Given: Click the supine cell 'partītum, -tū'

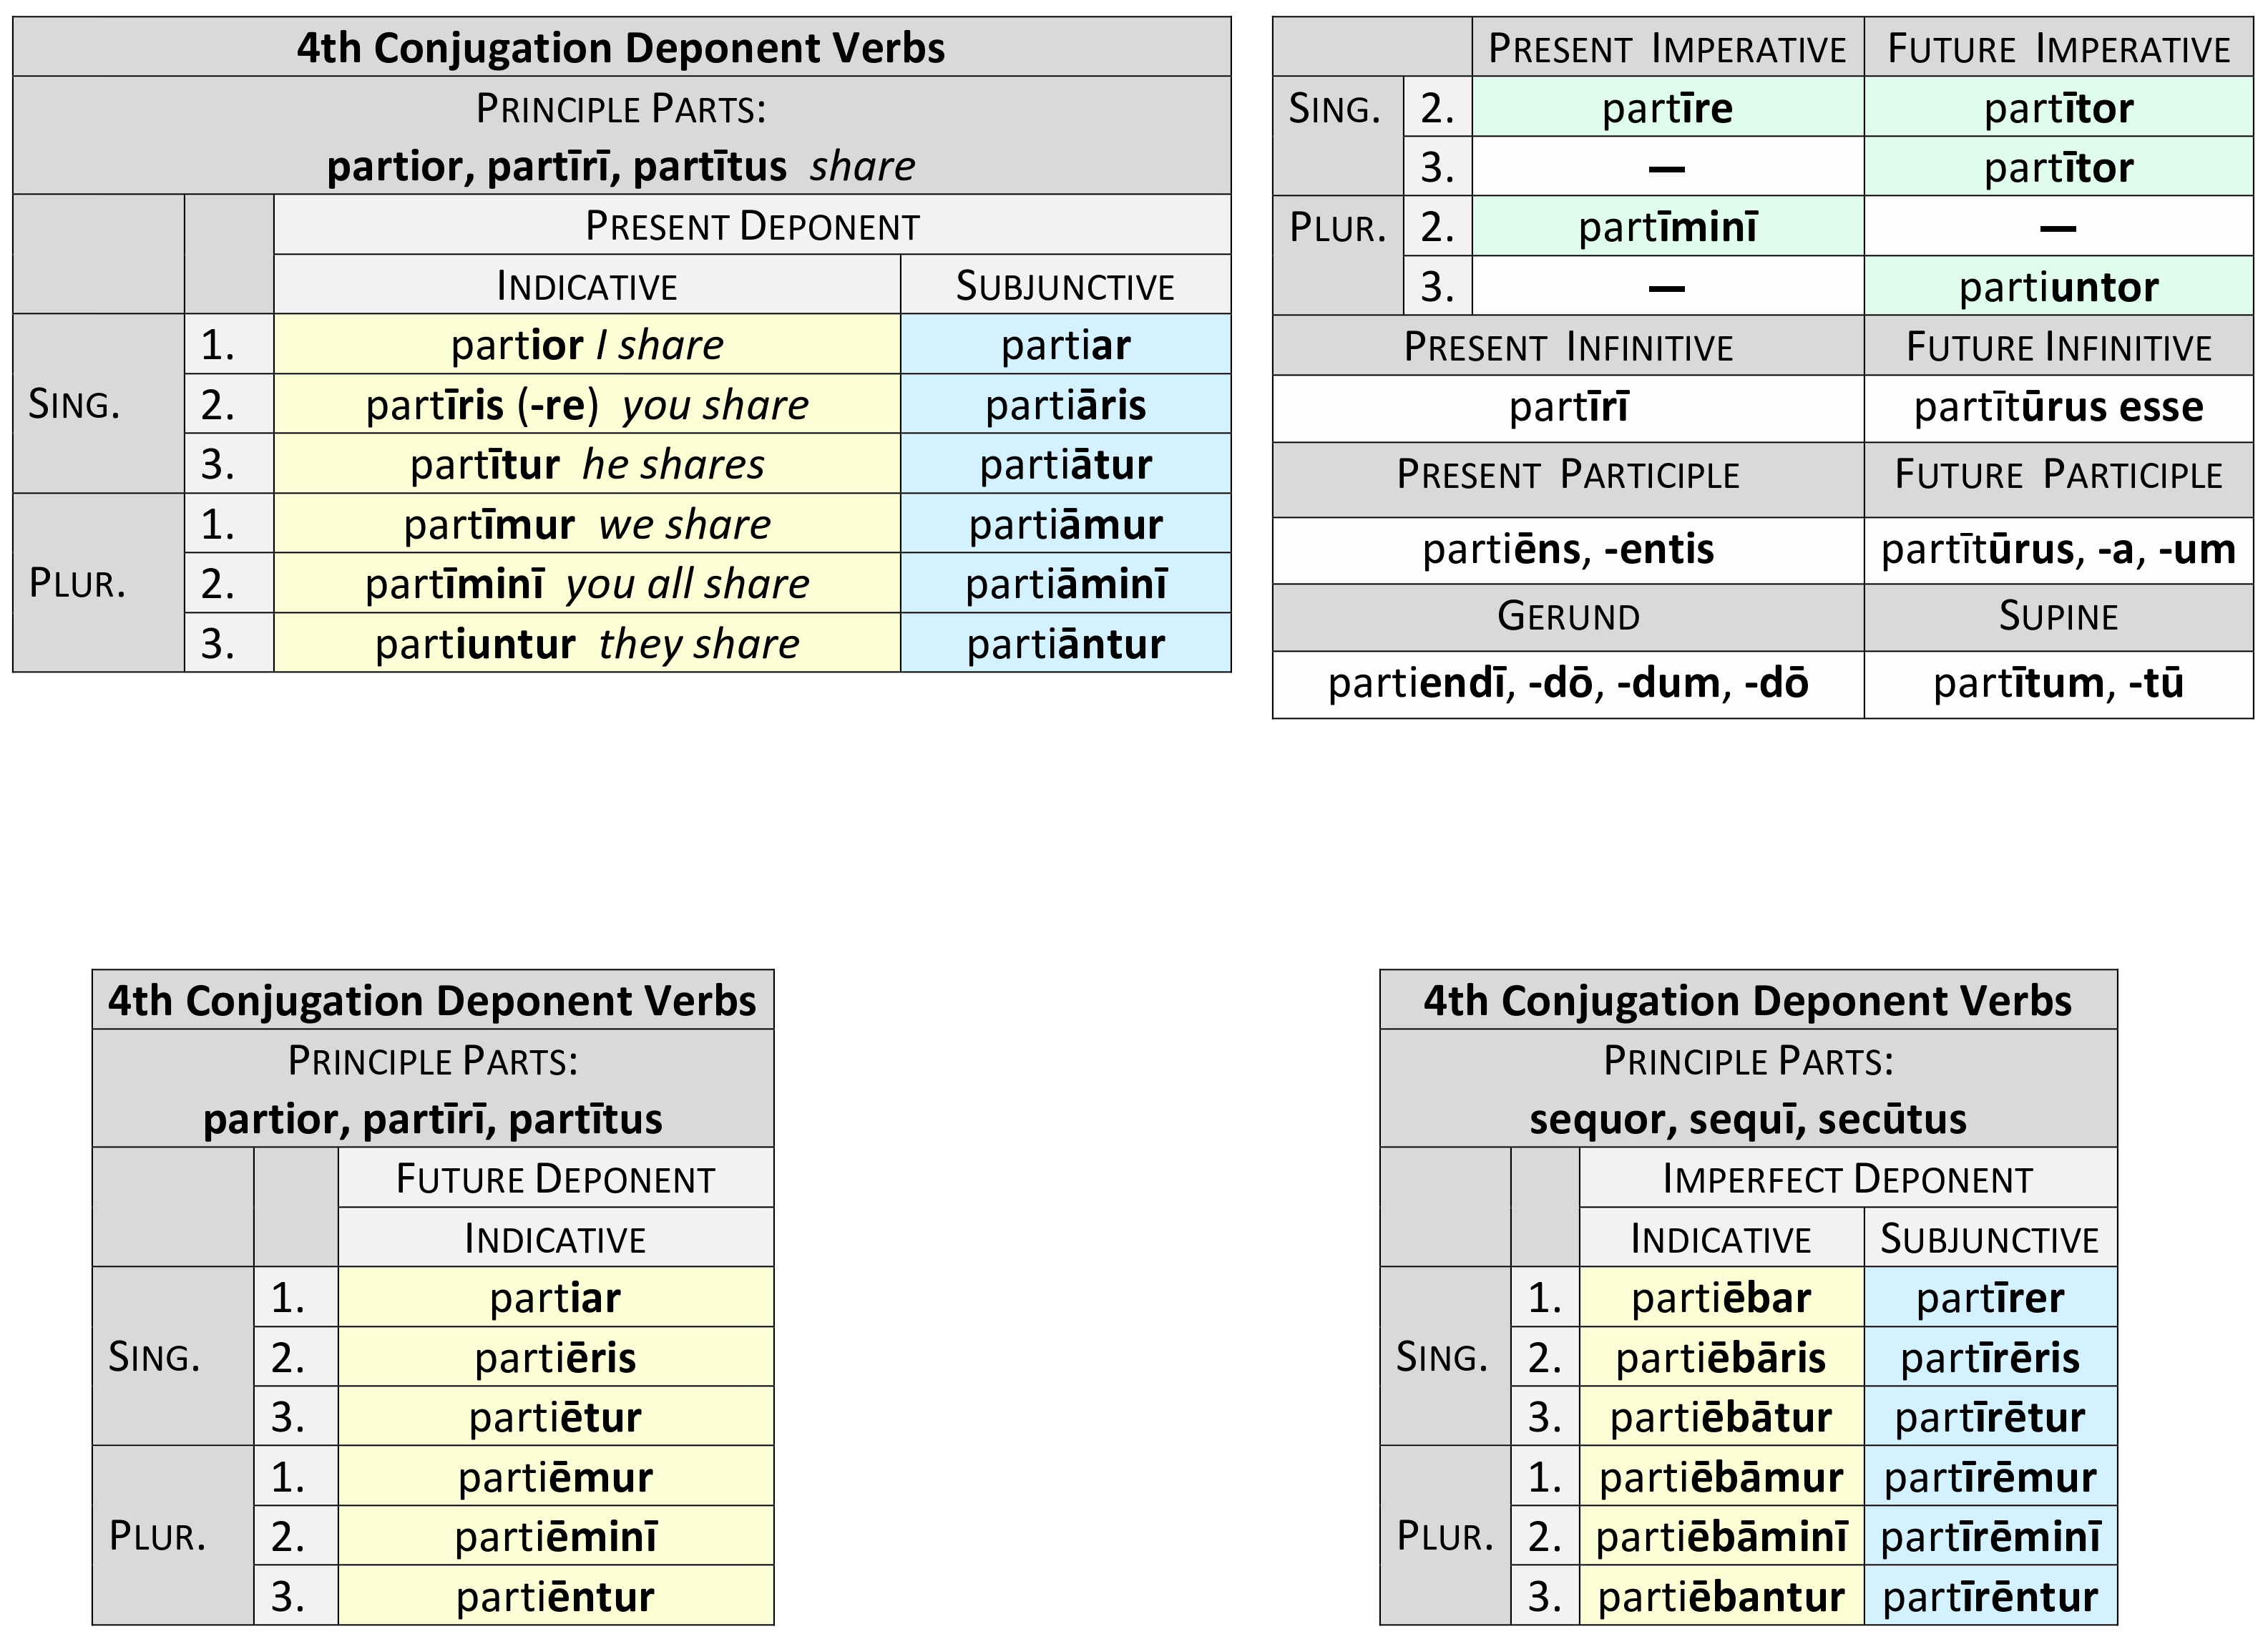Looking at the screenshot, I should [2058, 684].
